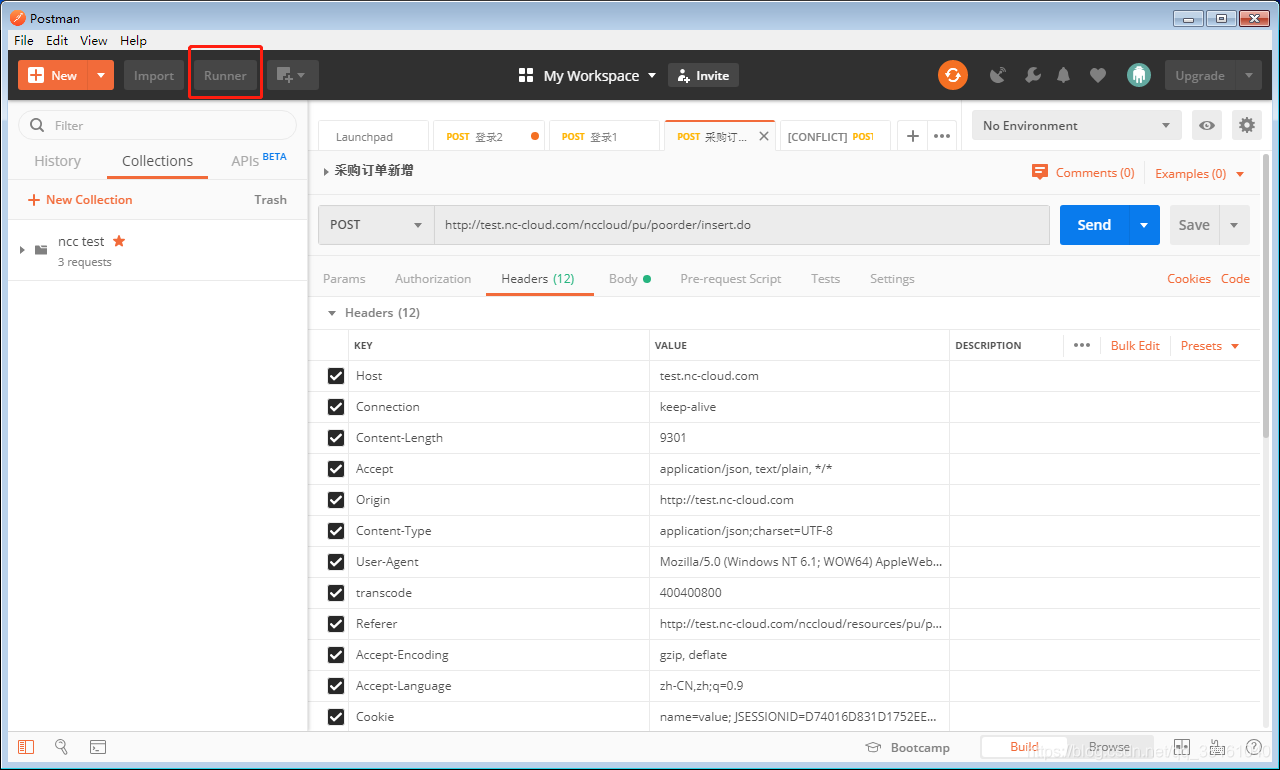Open the tab options ellipsis menu
This screenshot has width=1280, height=770.
942,136
